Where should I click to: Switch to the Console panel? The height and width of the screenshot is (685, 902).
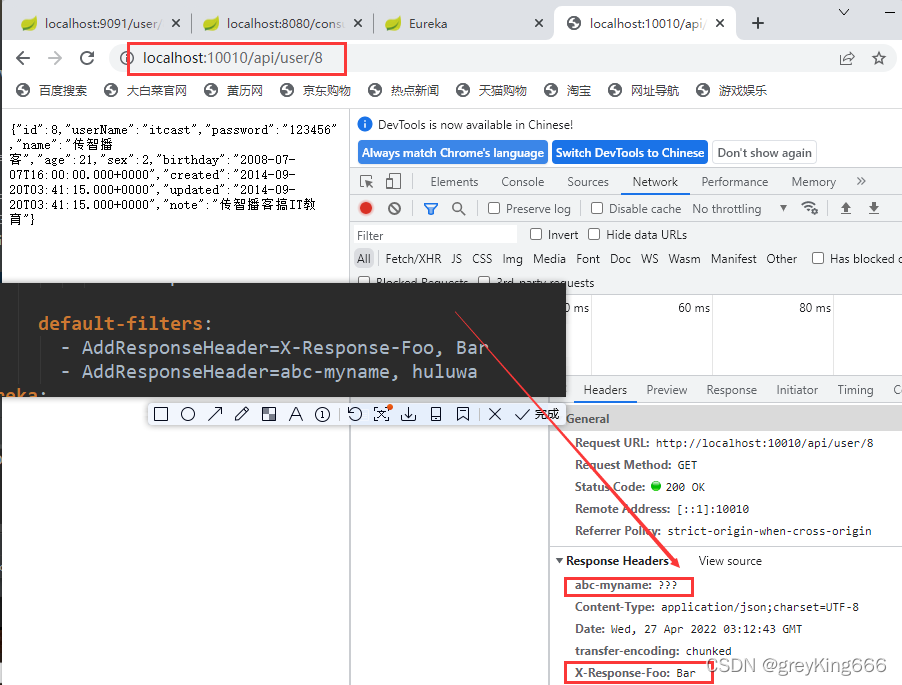522,182
